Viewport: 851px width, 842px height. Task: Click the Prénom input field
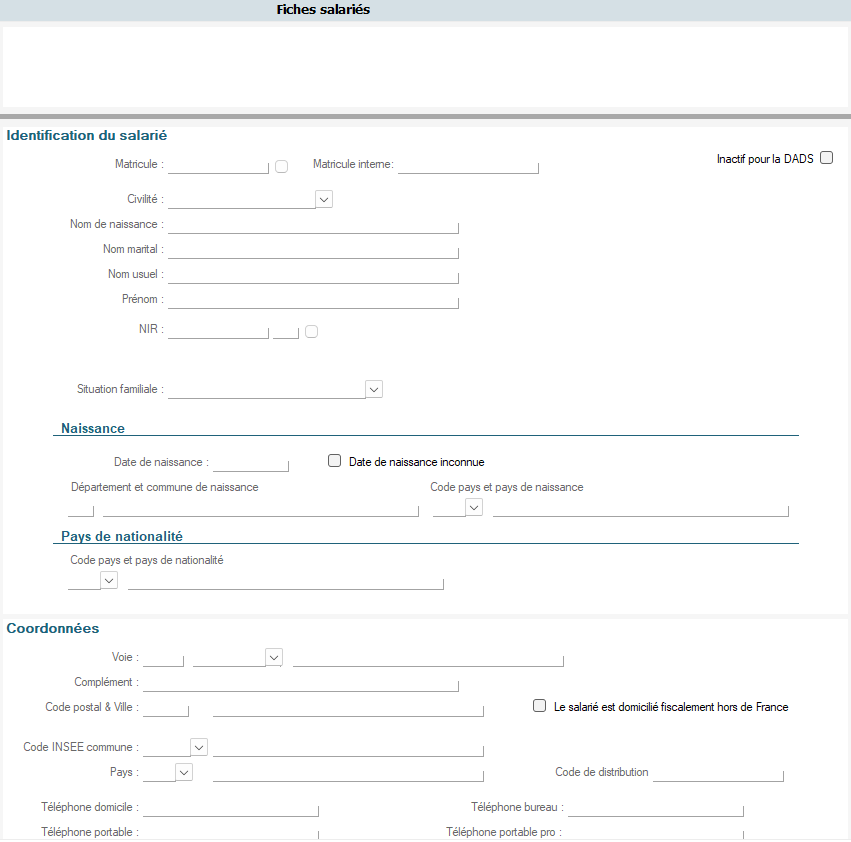(x=313, y=301)
